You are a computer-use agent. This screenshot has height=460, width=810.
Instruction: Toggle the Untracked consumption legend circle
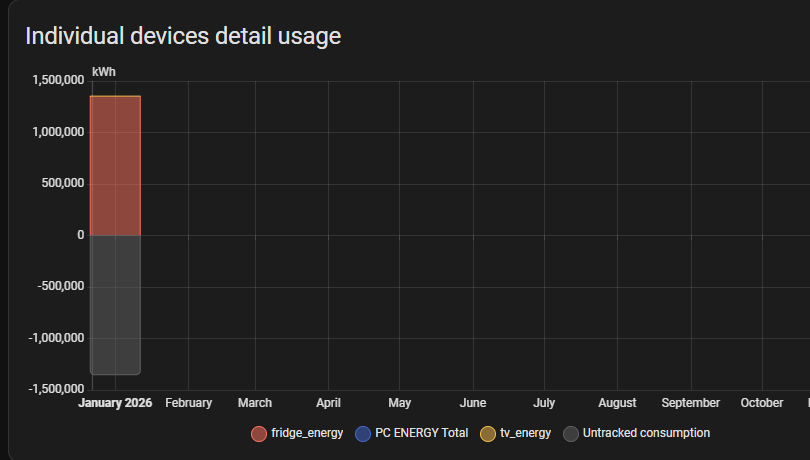571,434
